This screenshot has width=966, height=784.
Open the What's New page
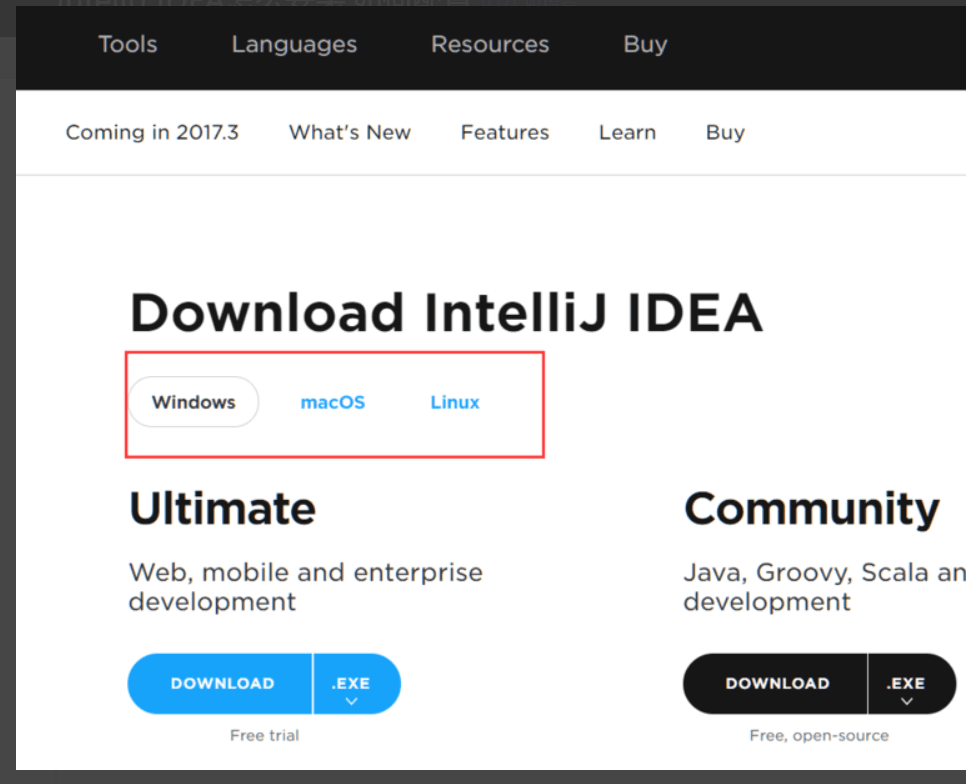coord(349,132)
